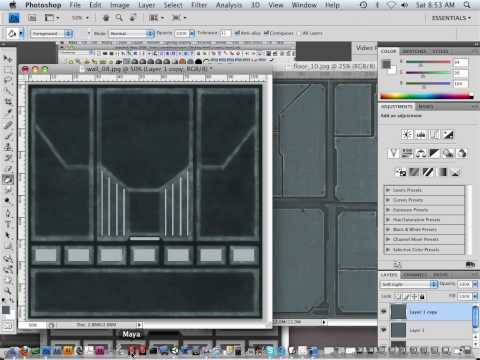Select the Pen tool

tap(7, 213)
